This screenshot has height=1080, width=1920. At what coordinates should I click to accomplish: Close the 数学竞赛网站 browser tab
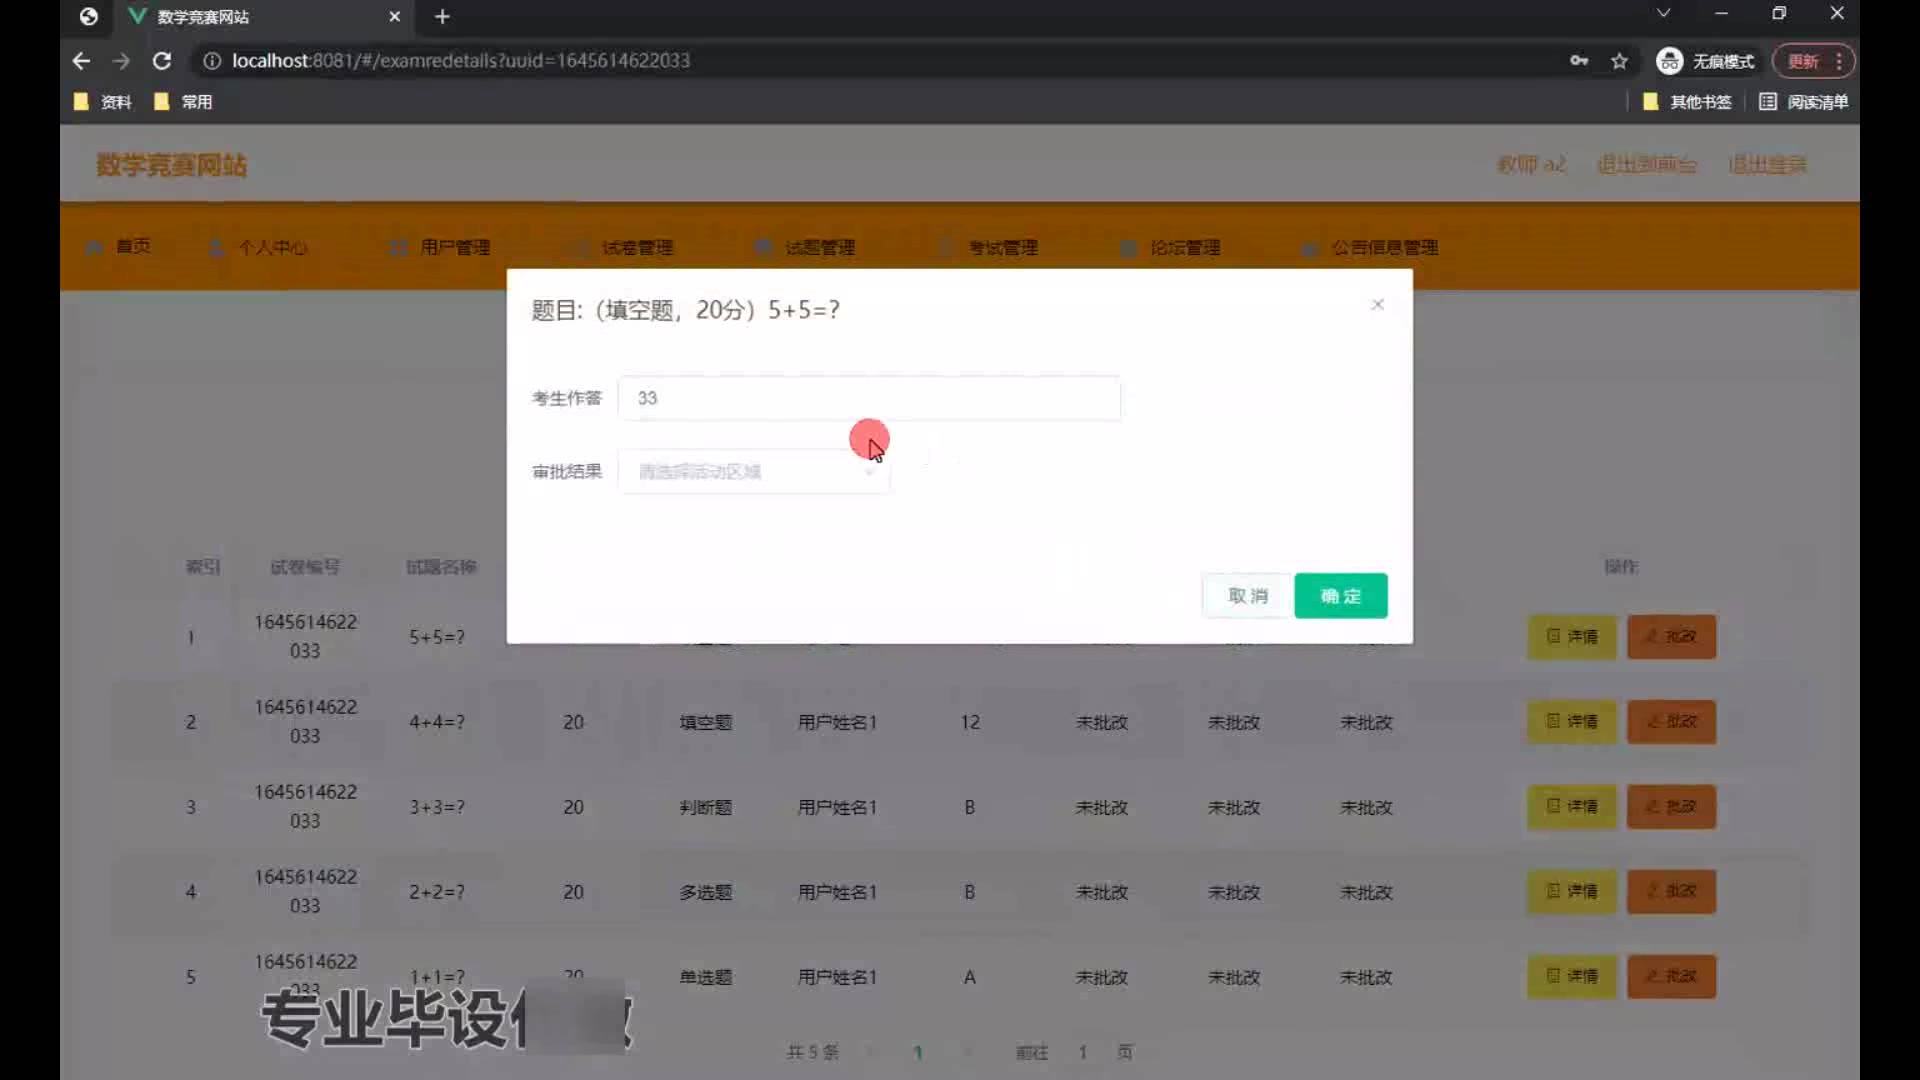(x=394, y=17)
